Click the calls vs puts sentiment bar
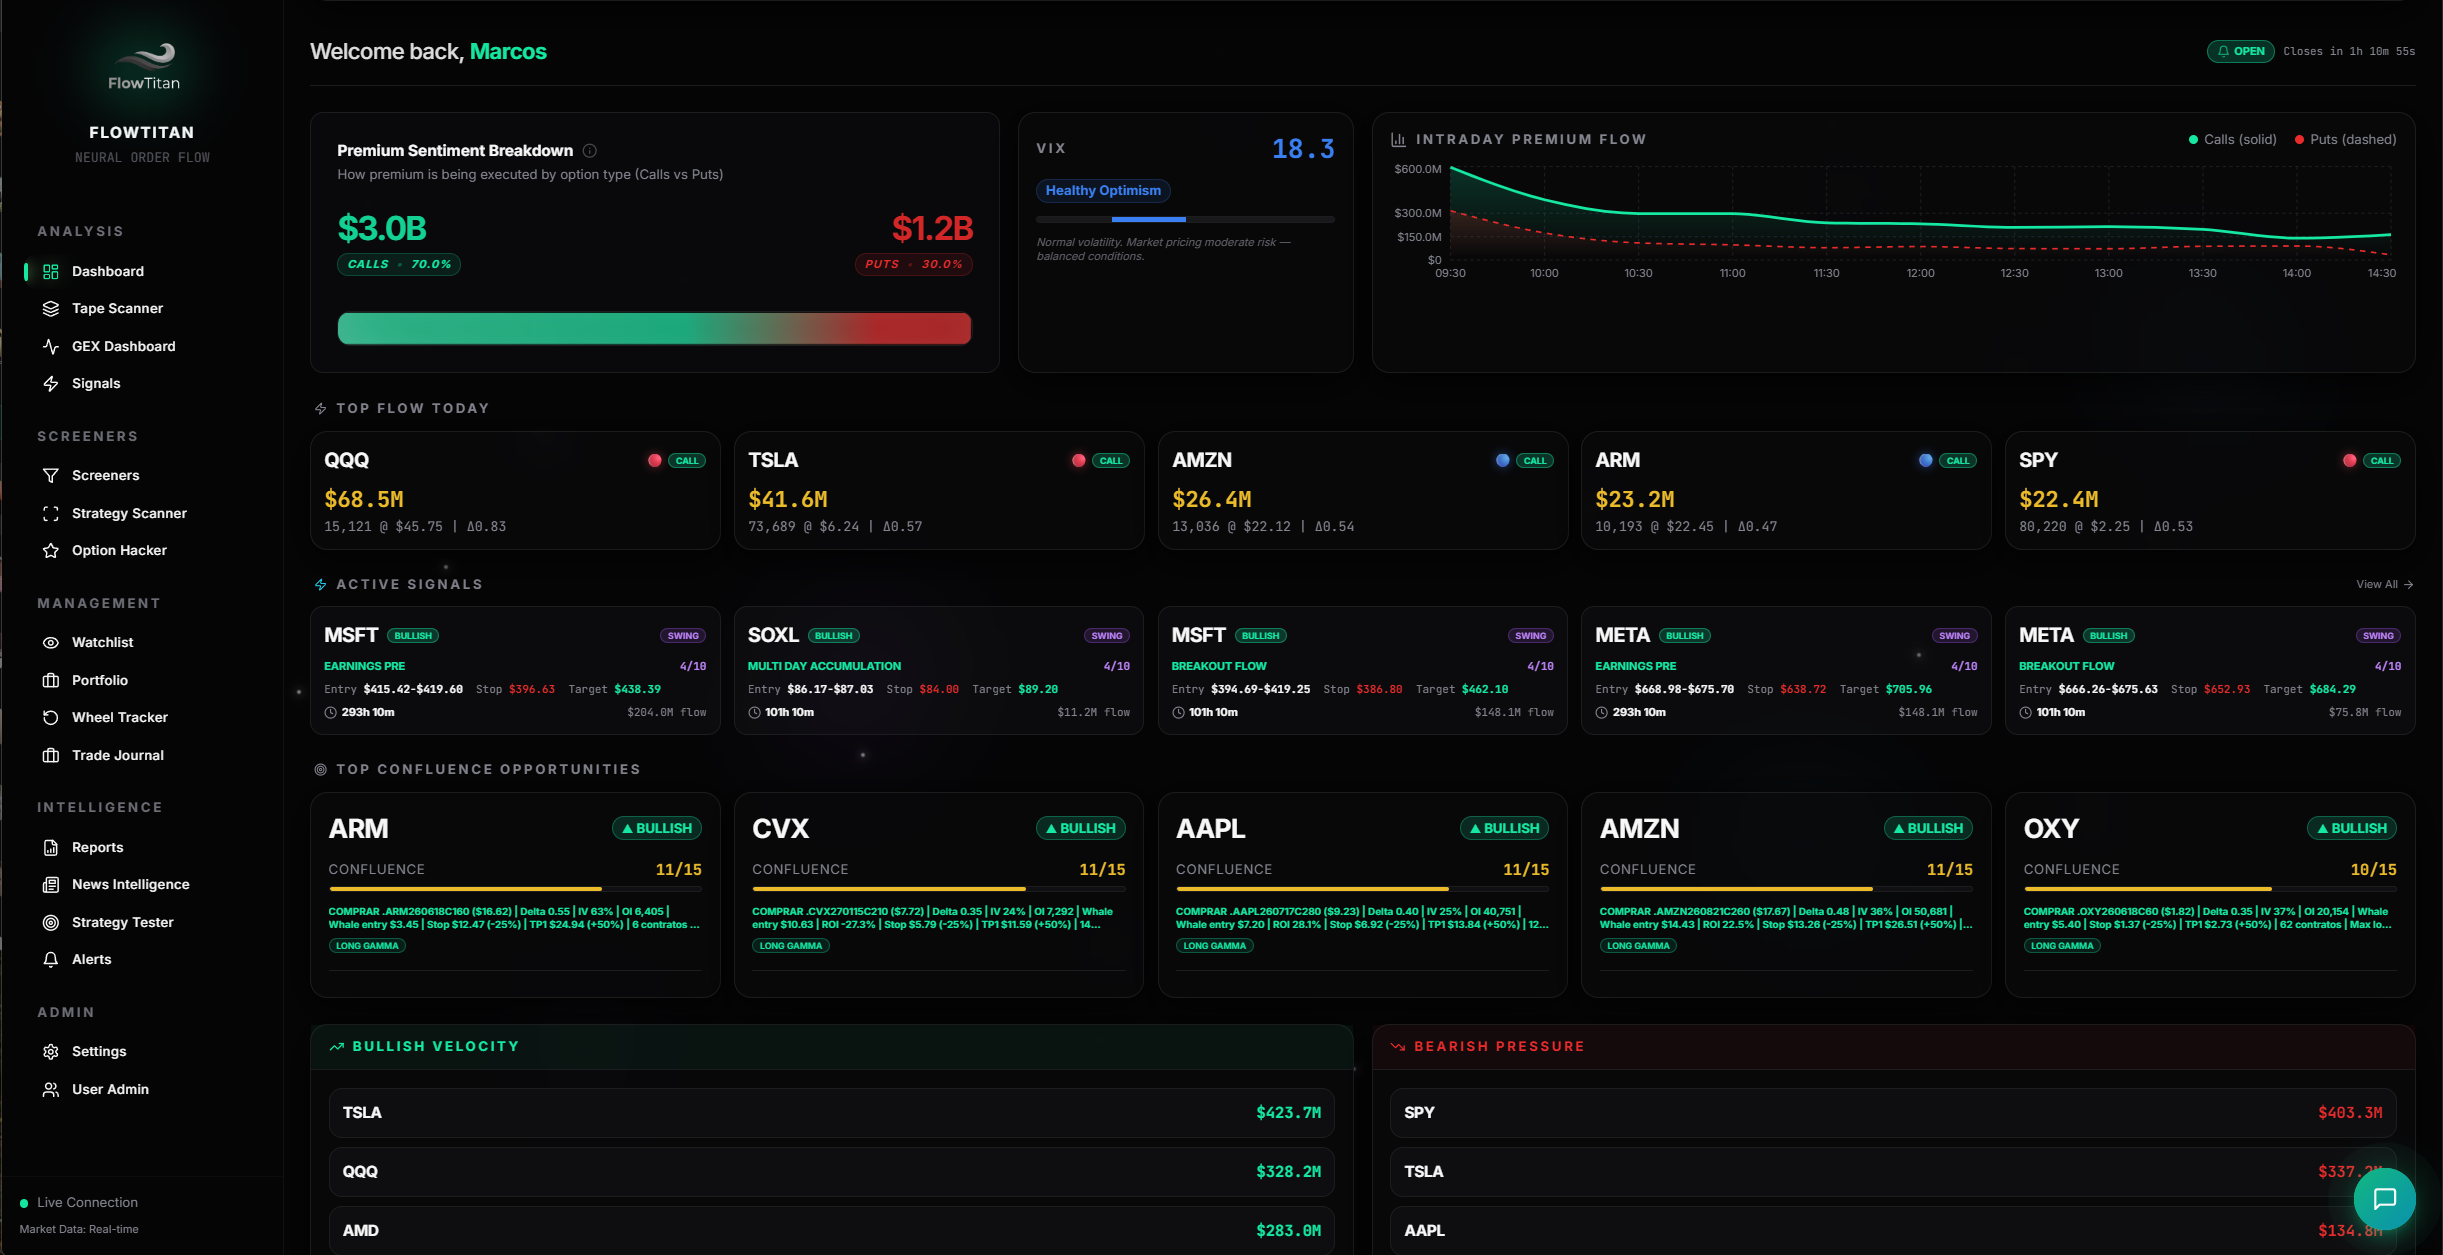The height and width of the screenshot is (1255, 2443). coord(654,328)
